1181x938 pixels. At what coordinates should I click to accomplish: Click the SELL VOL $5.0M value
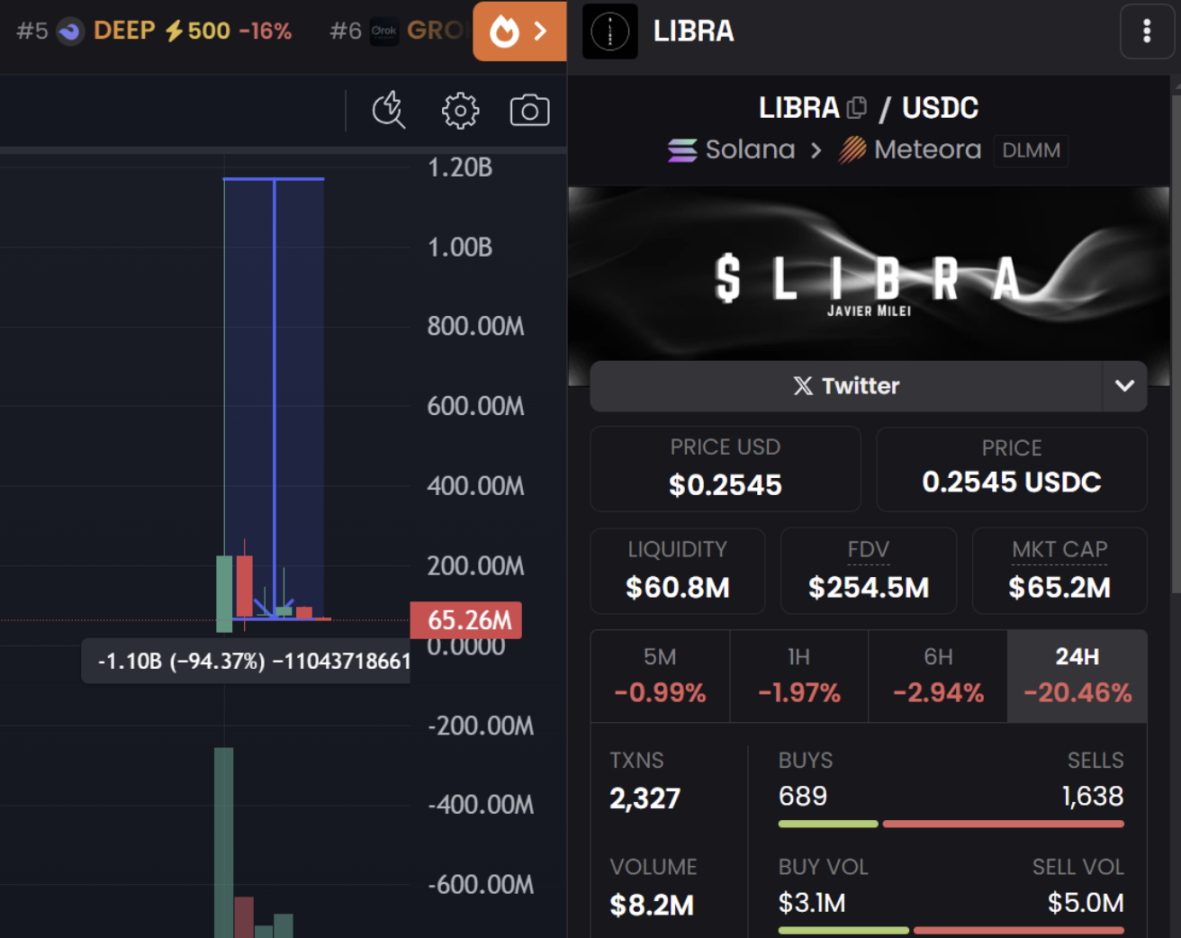tap(1085, 903)
